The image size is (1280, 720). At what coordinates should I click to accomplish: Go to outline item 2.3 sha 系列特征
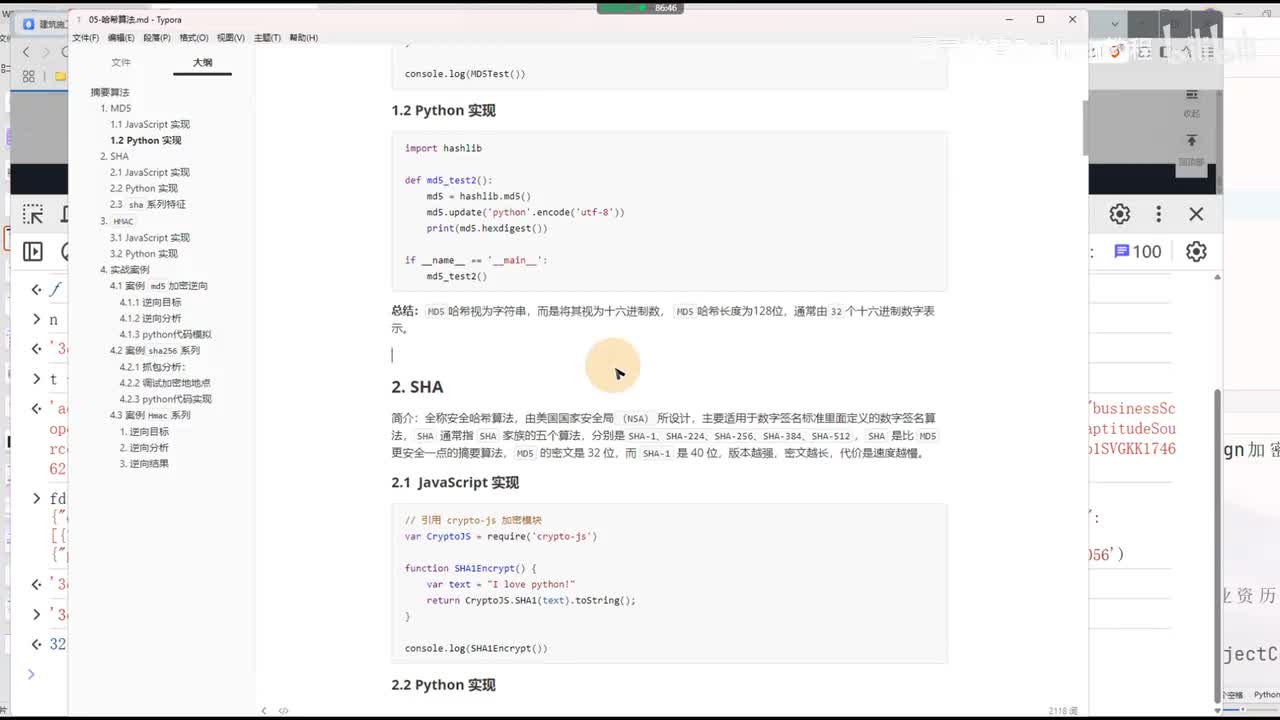tap(148, 204)
